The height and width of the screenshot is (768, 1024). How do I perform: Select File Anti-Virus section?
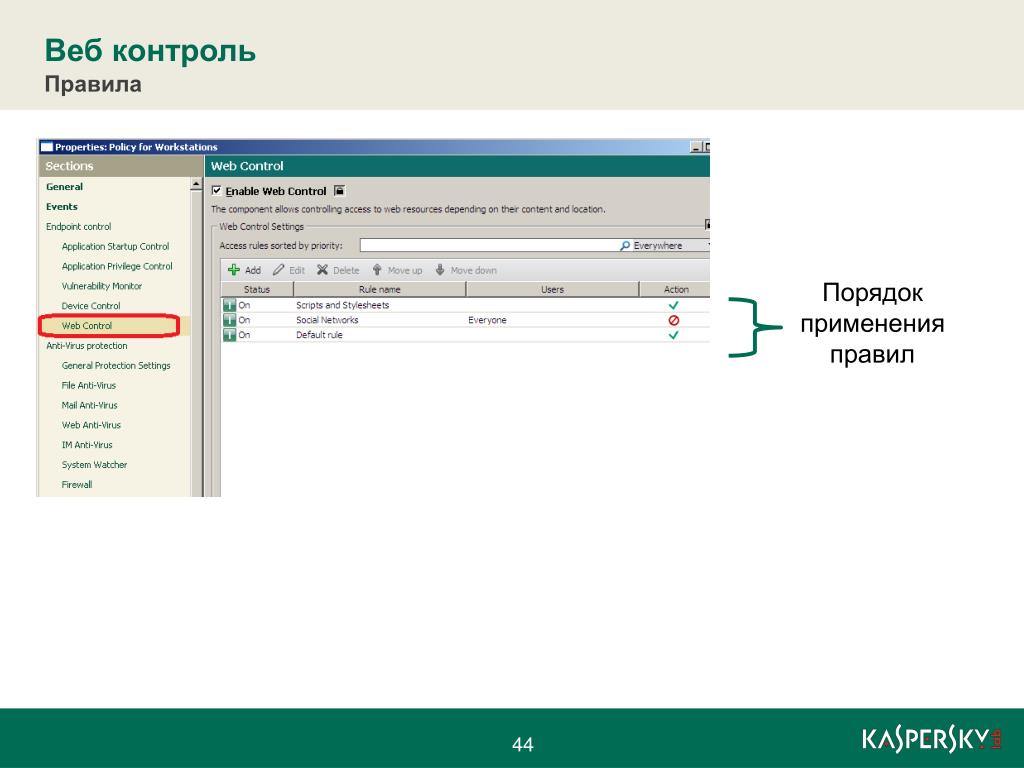point(89,385)
